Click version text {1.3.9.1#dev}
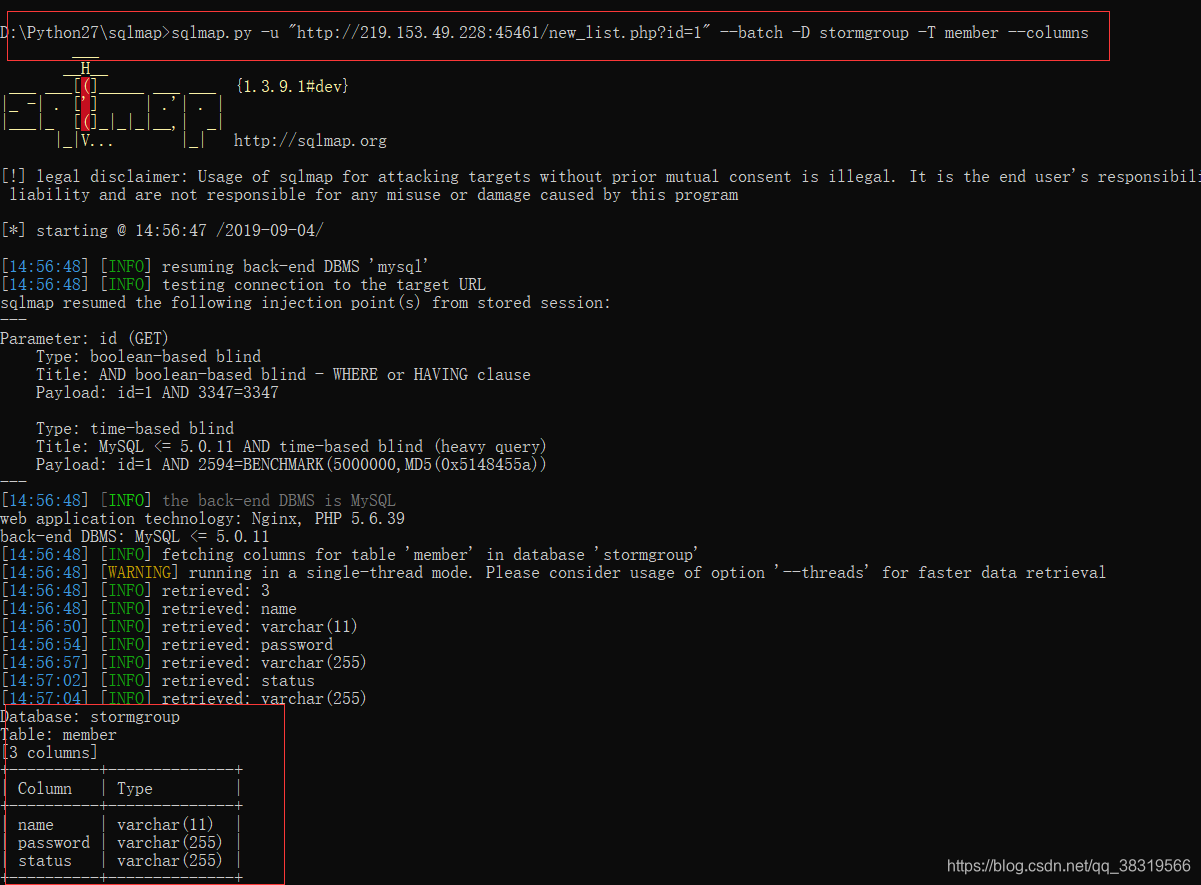The image size is (1201, 885). tap(292, 87)
